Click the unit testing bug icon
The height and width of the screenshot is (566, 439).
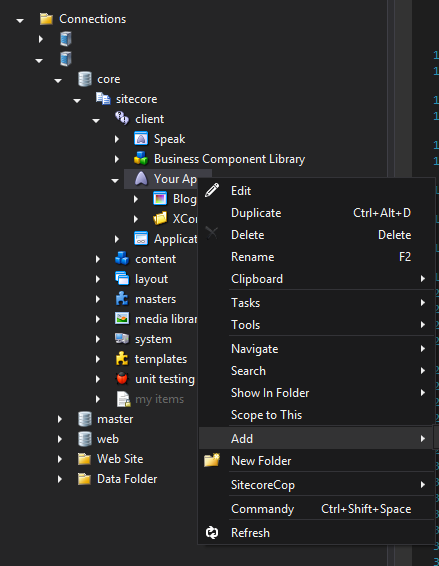[x=122, y=378]
